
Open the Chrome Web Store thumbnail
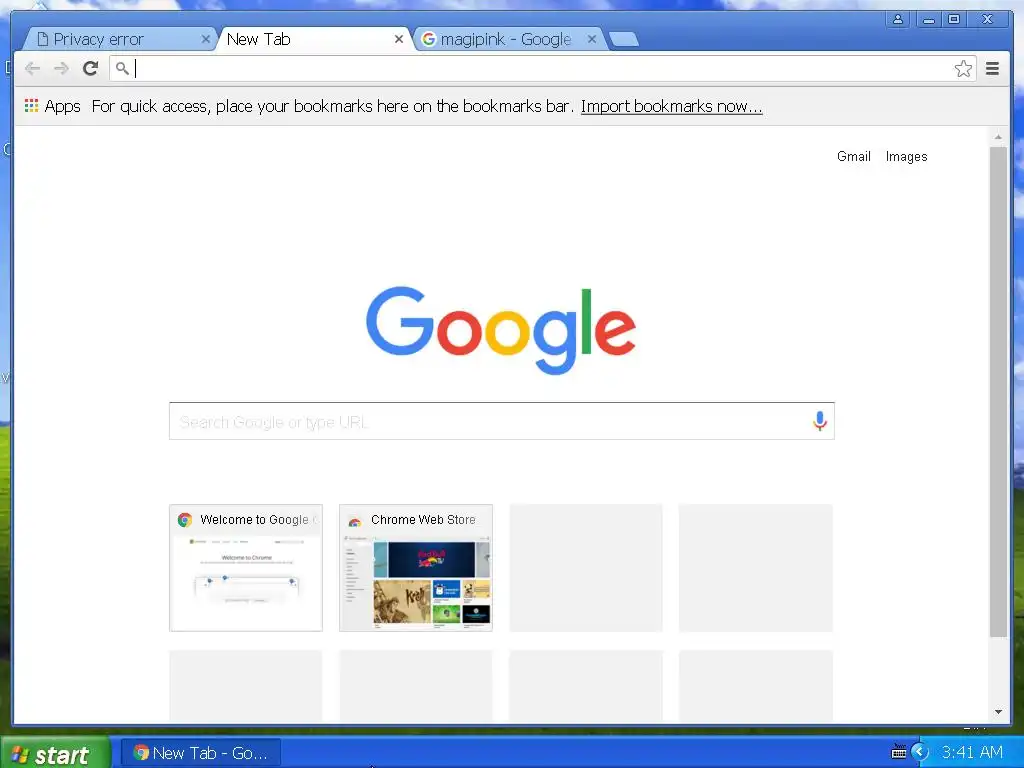pos(416,568)
